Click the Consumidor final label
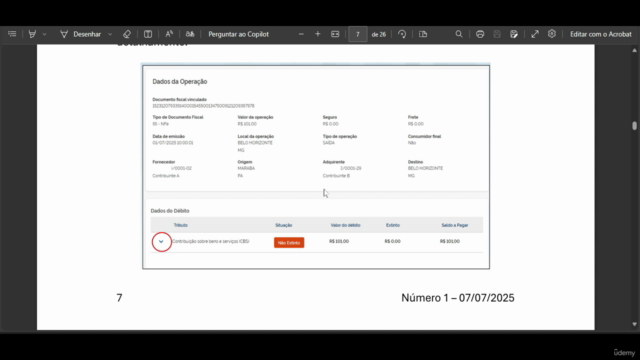 pos(424,136)
